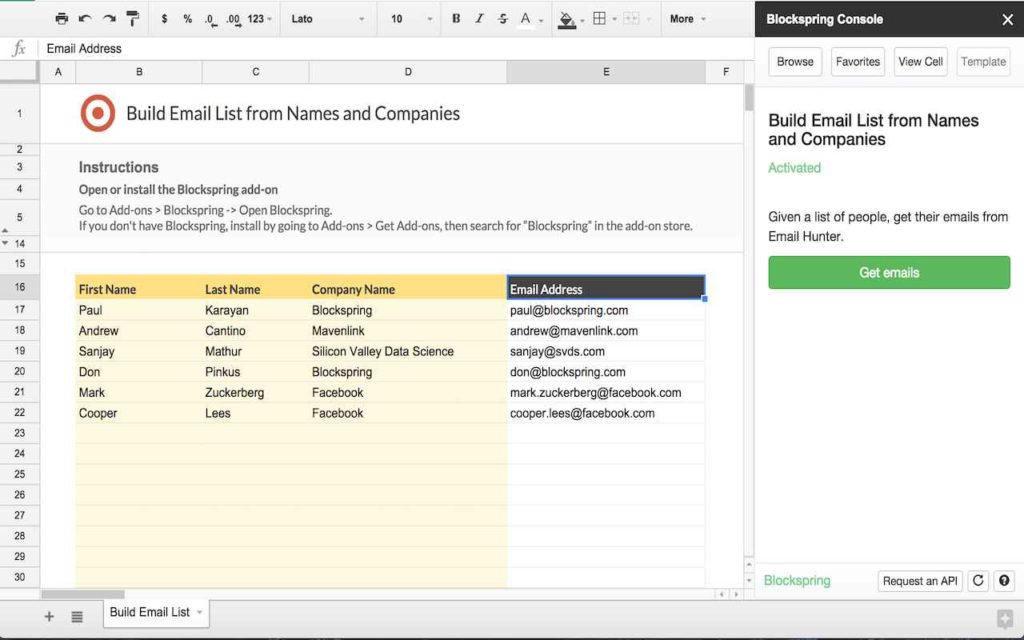Refresh the Blockspring console
The image size is (1024, 640).
coord(978,580)
